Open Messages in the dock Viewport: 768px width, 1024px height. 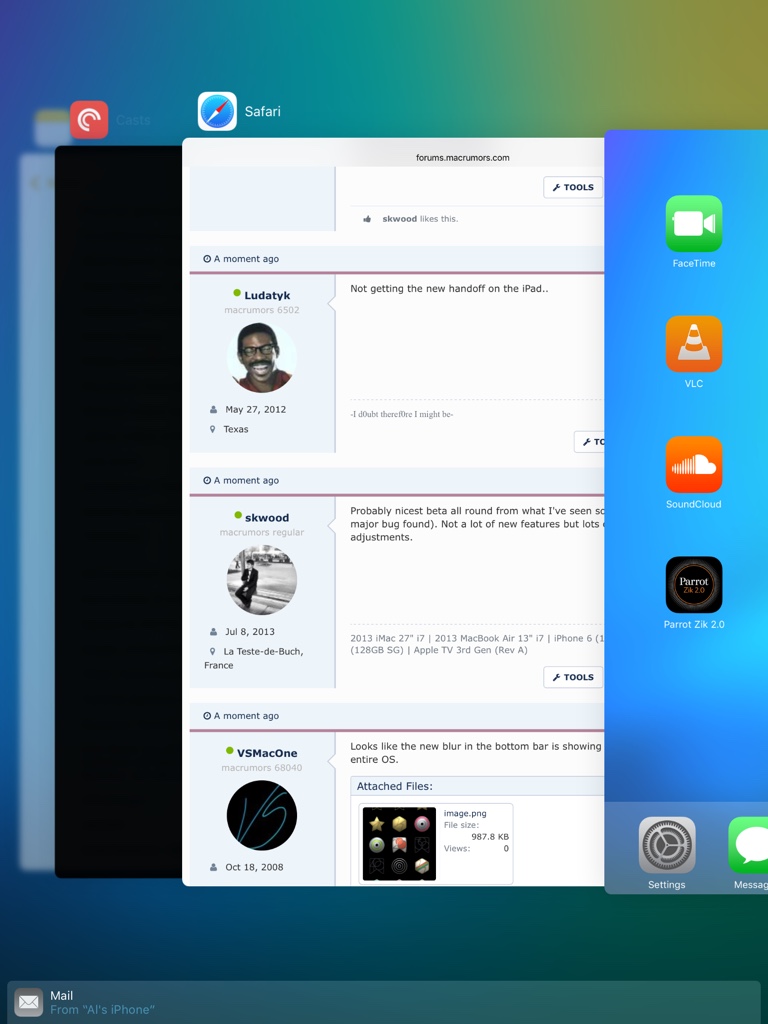750,845
